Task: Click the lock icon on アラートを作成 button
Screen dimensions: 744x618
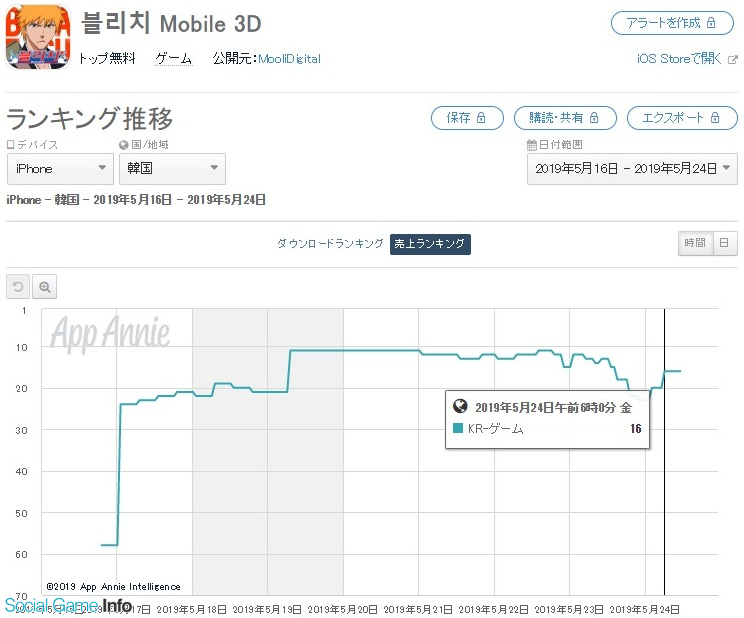Action: point(711,23)
